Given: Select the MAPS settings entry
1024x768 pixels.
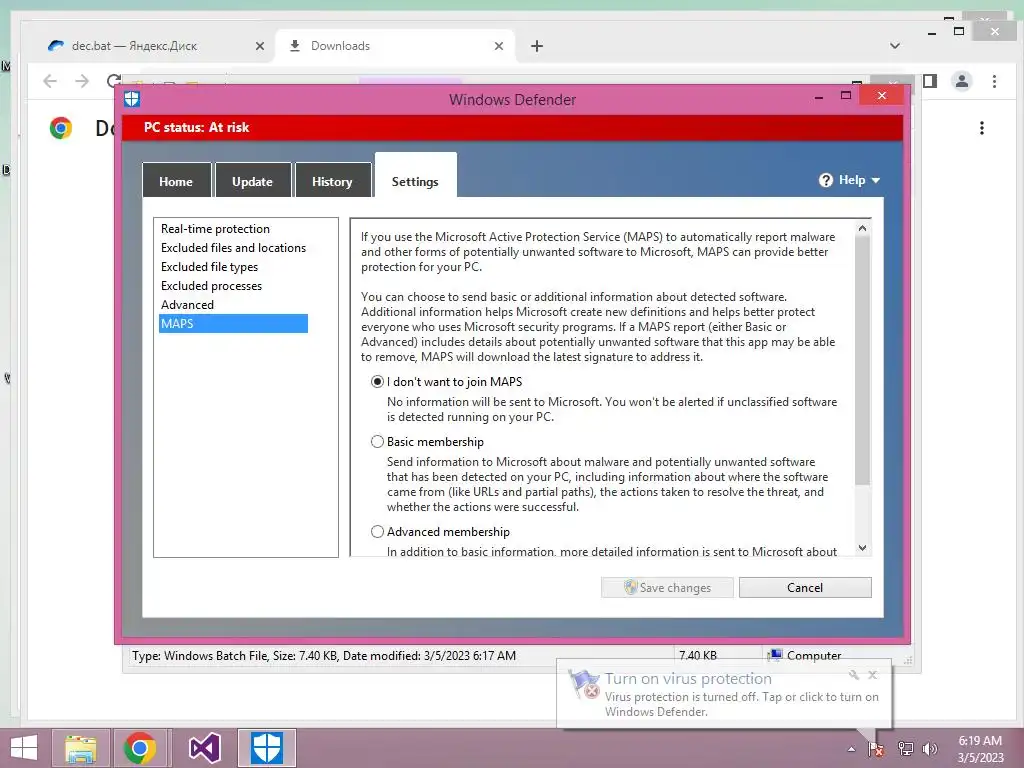Looking at the screenshot, I should [233, 323].
